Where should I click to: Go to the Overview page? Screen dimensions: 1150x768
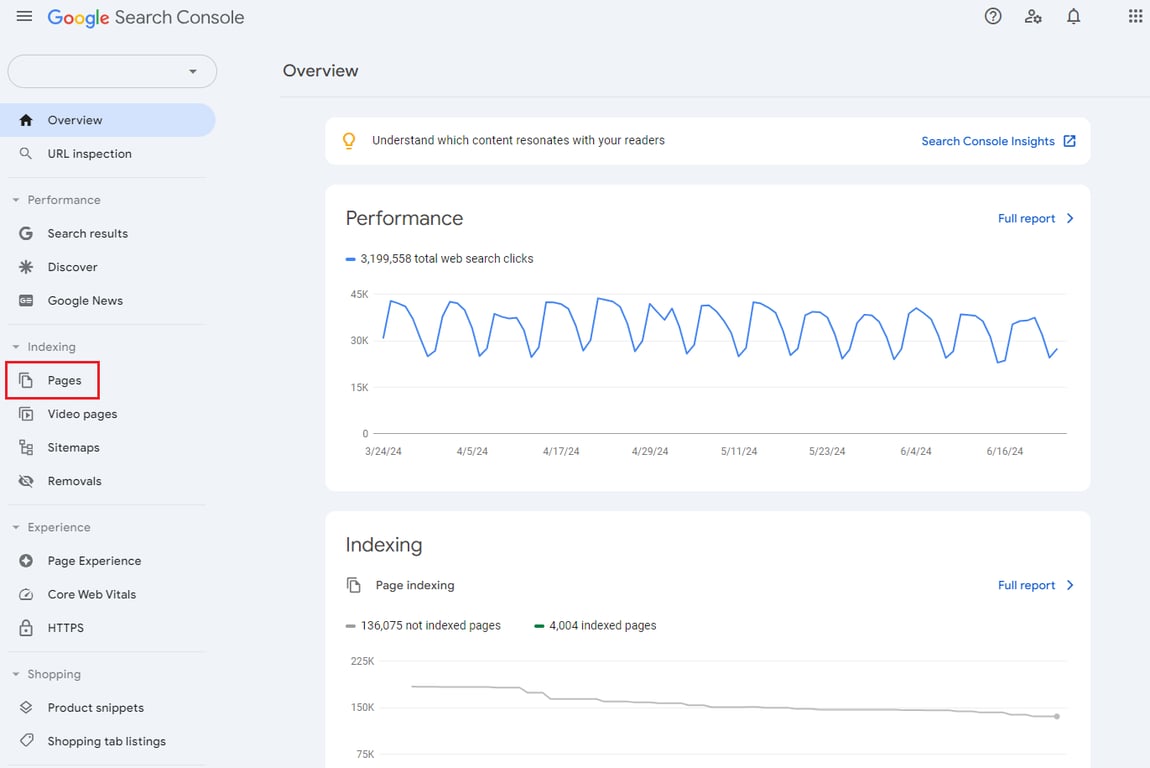[75, 119]
